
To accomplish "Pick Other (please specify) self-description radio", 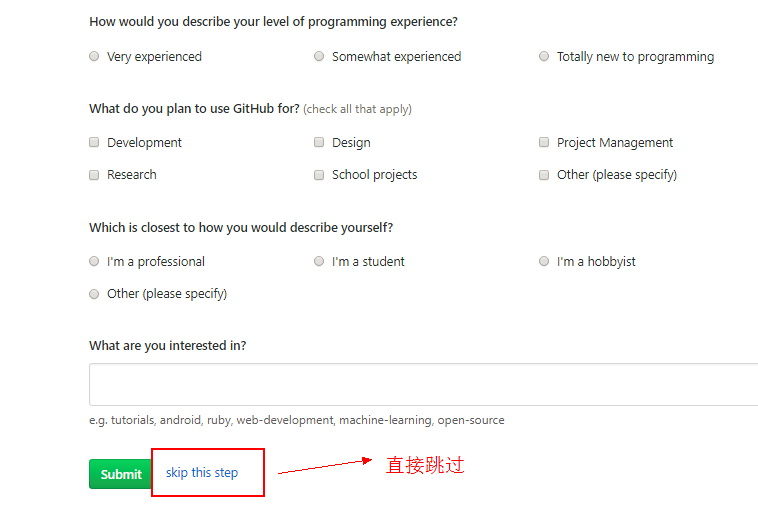I will coord(94,294).
